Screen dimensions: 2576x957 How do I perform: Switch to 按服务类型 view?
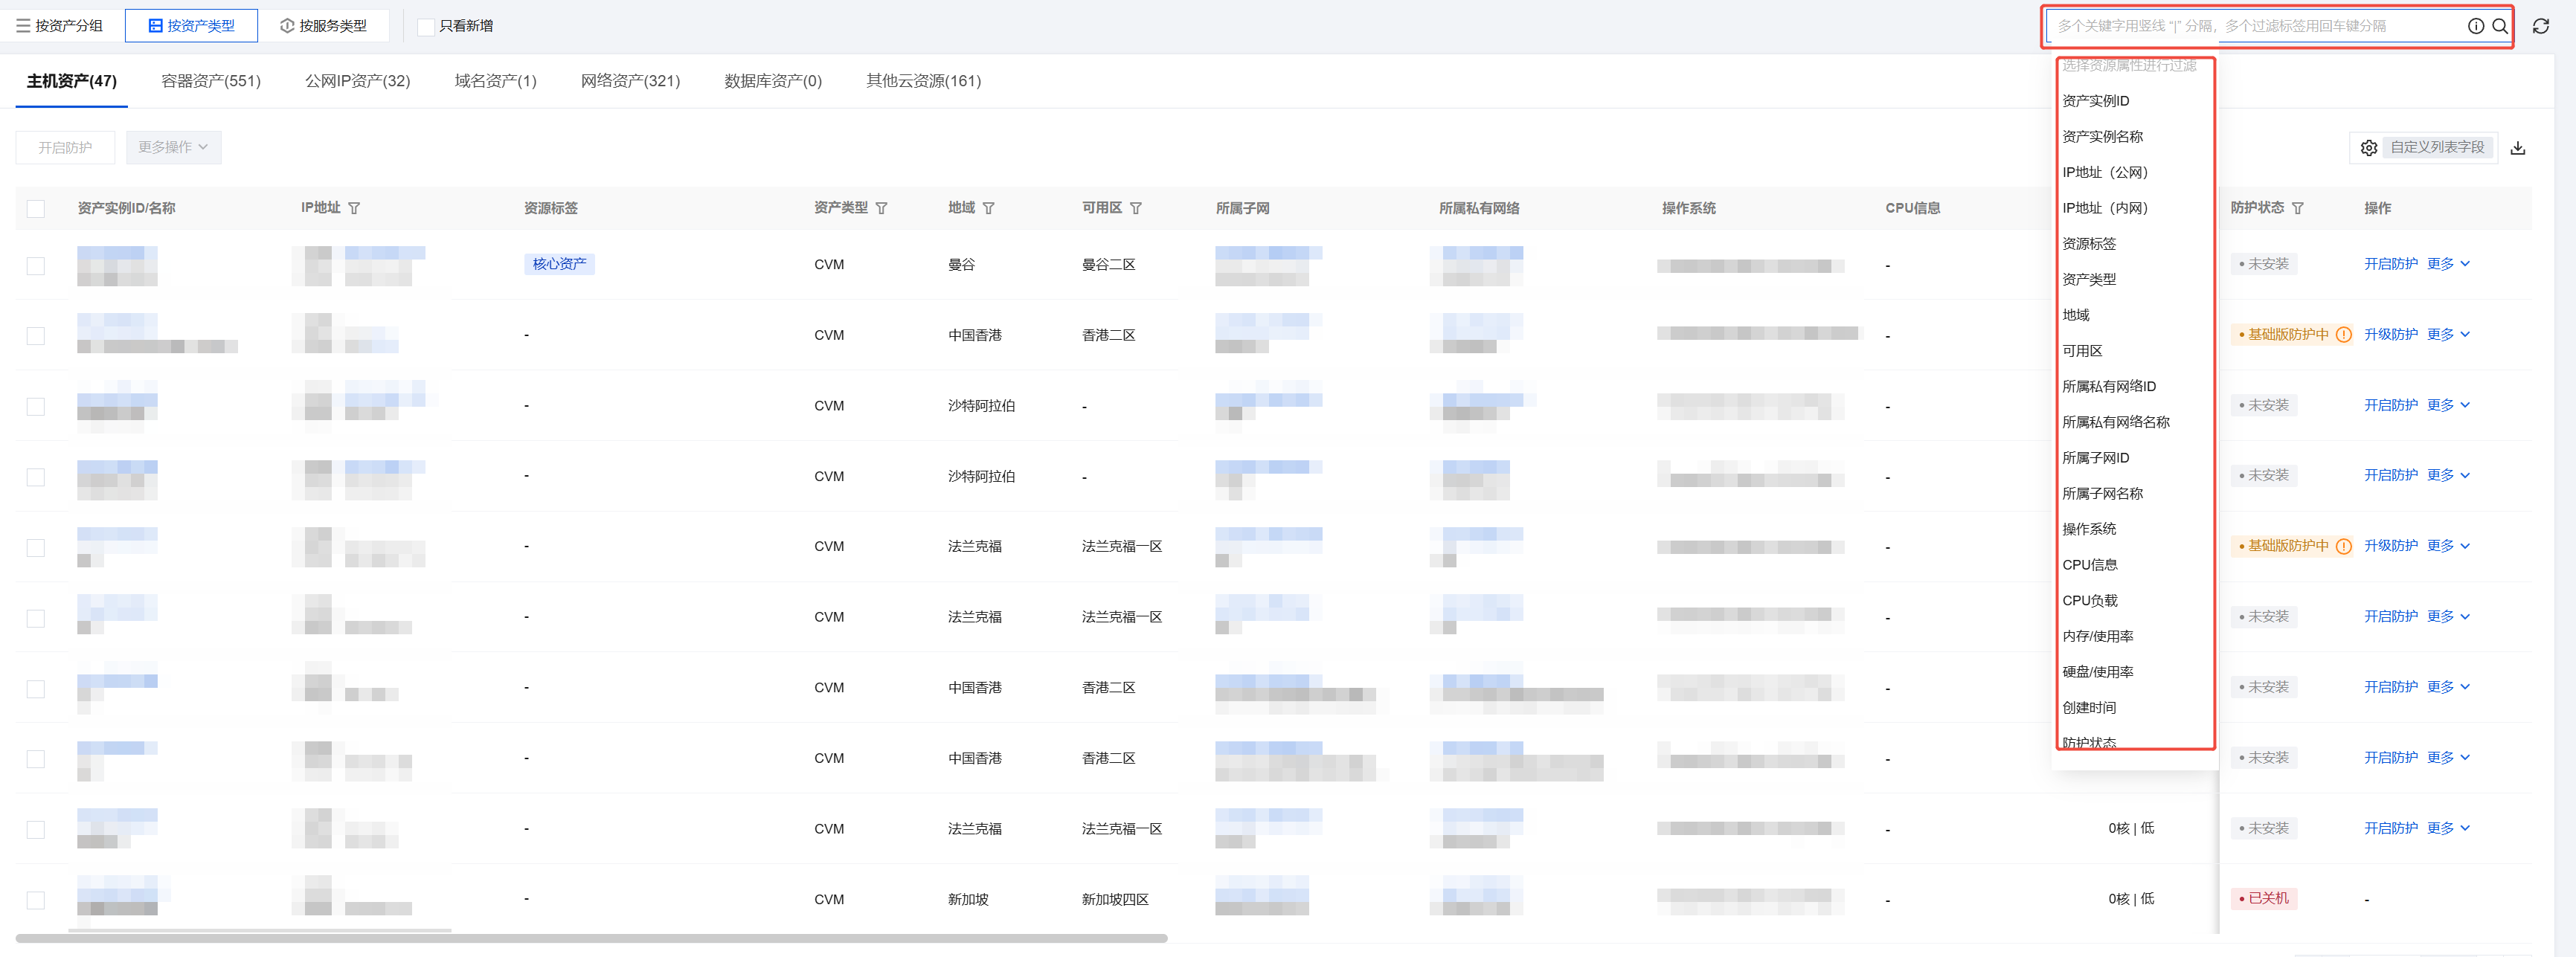(x=323, y=26)
